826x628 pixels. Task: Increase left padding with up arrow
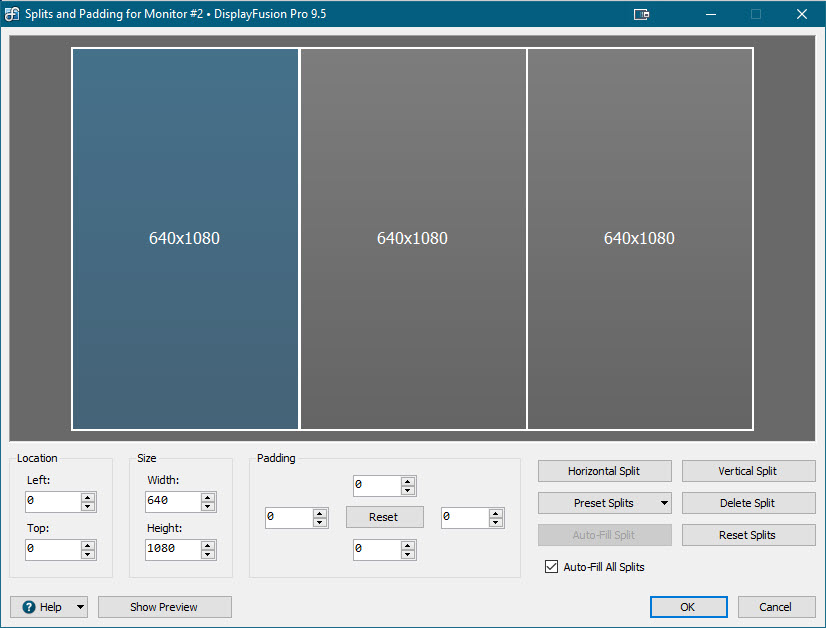[x=320, y=513]
